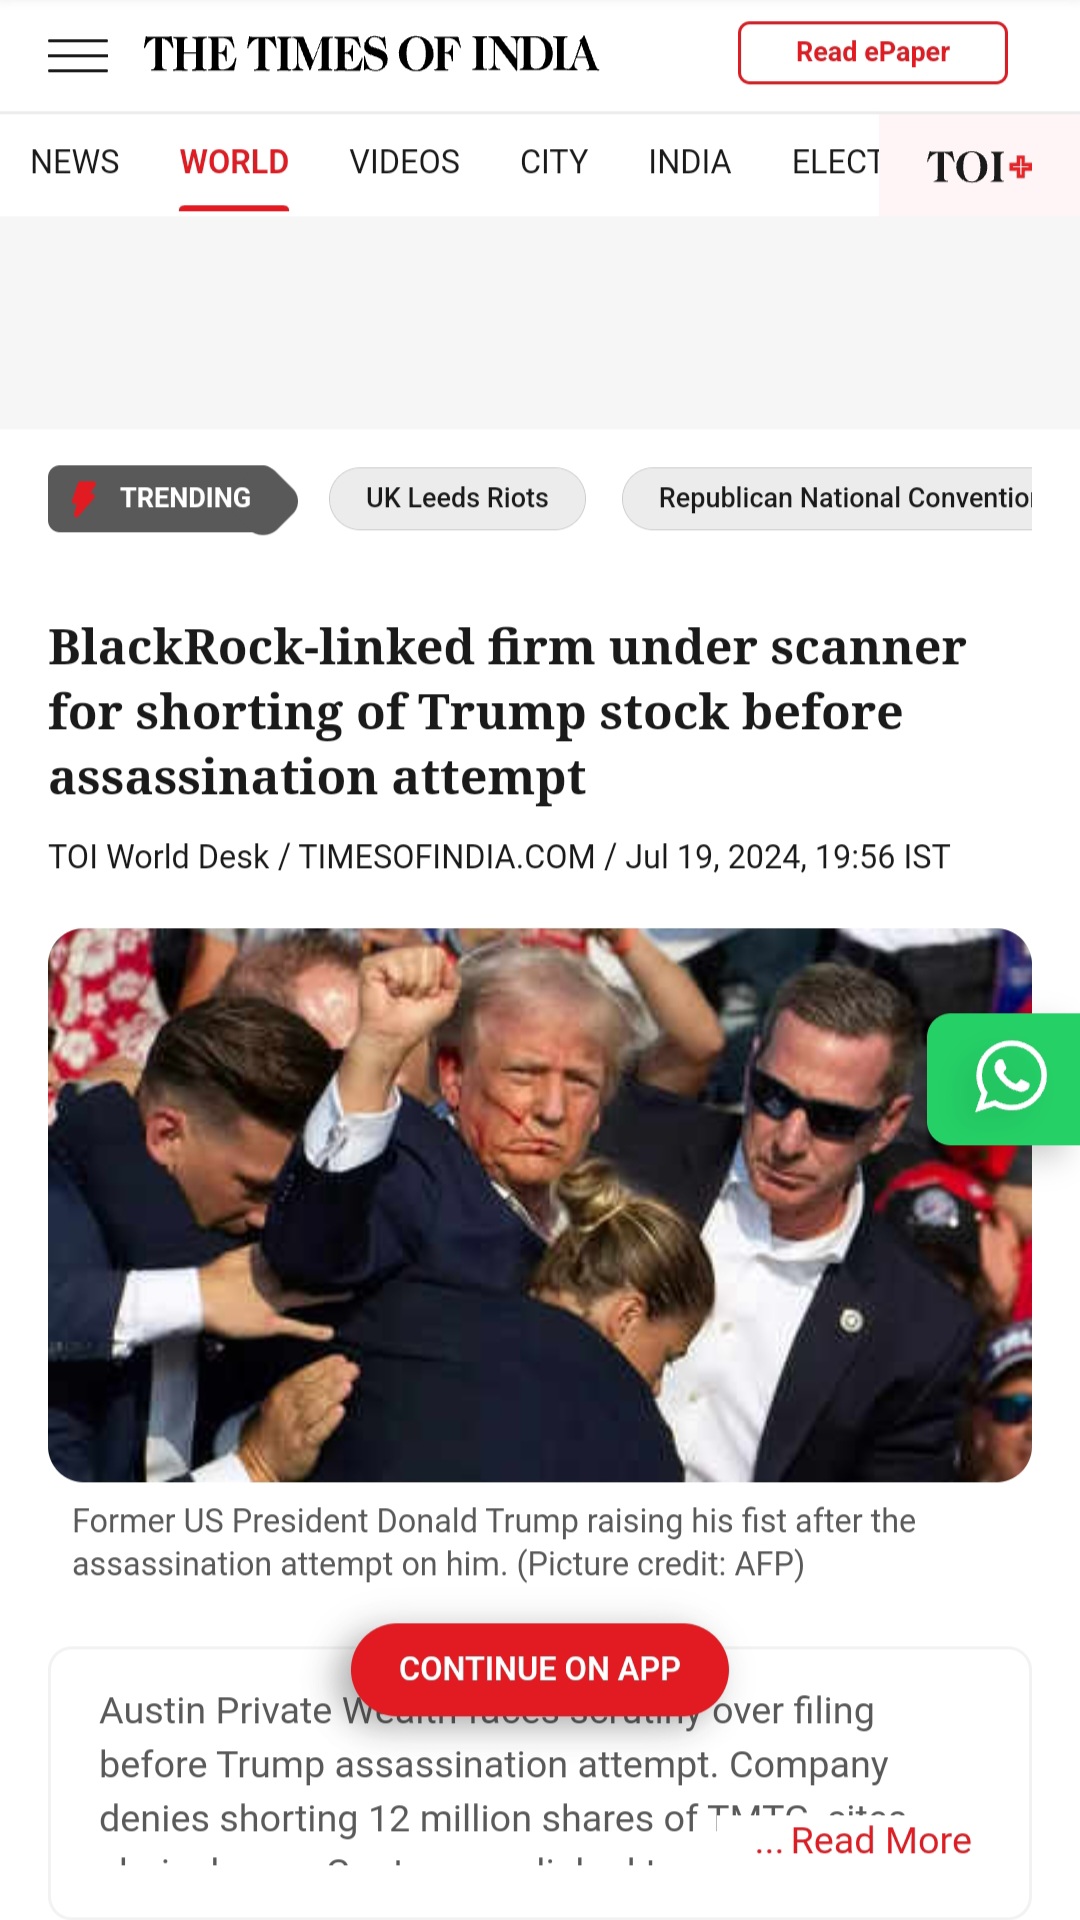Tap the green WhatsApp share icon
Screen dimensions: 1080x1920
[x=1004, y=1079]
